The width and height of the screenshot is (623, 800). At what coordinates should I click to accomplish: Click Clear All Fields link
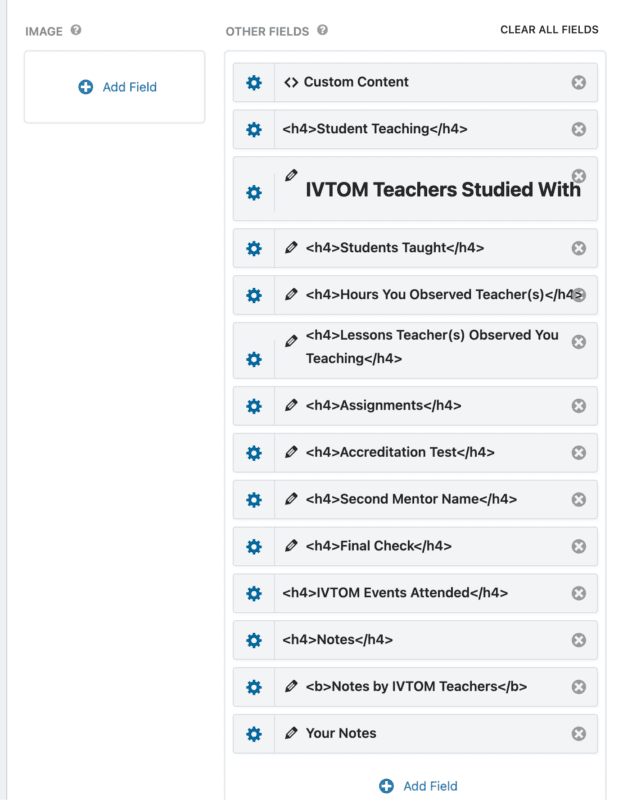[x=549, y=30]
